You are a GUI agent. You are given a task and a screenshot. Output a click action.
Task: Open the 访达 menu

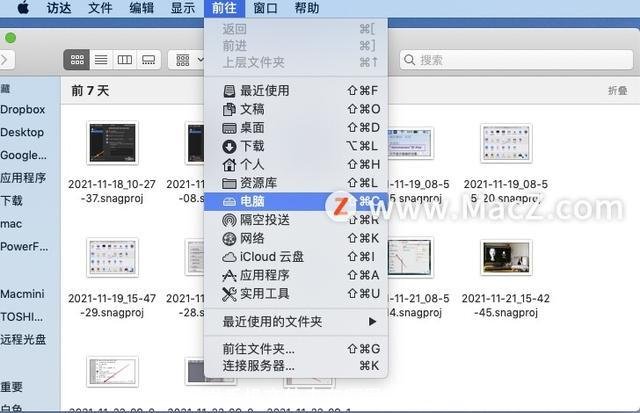pyautogui.click(x=59, y=8)
